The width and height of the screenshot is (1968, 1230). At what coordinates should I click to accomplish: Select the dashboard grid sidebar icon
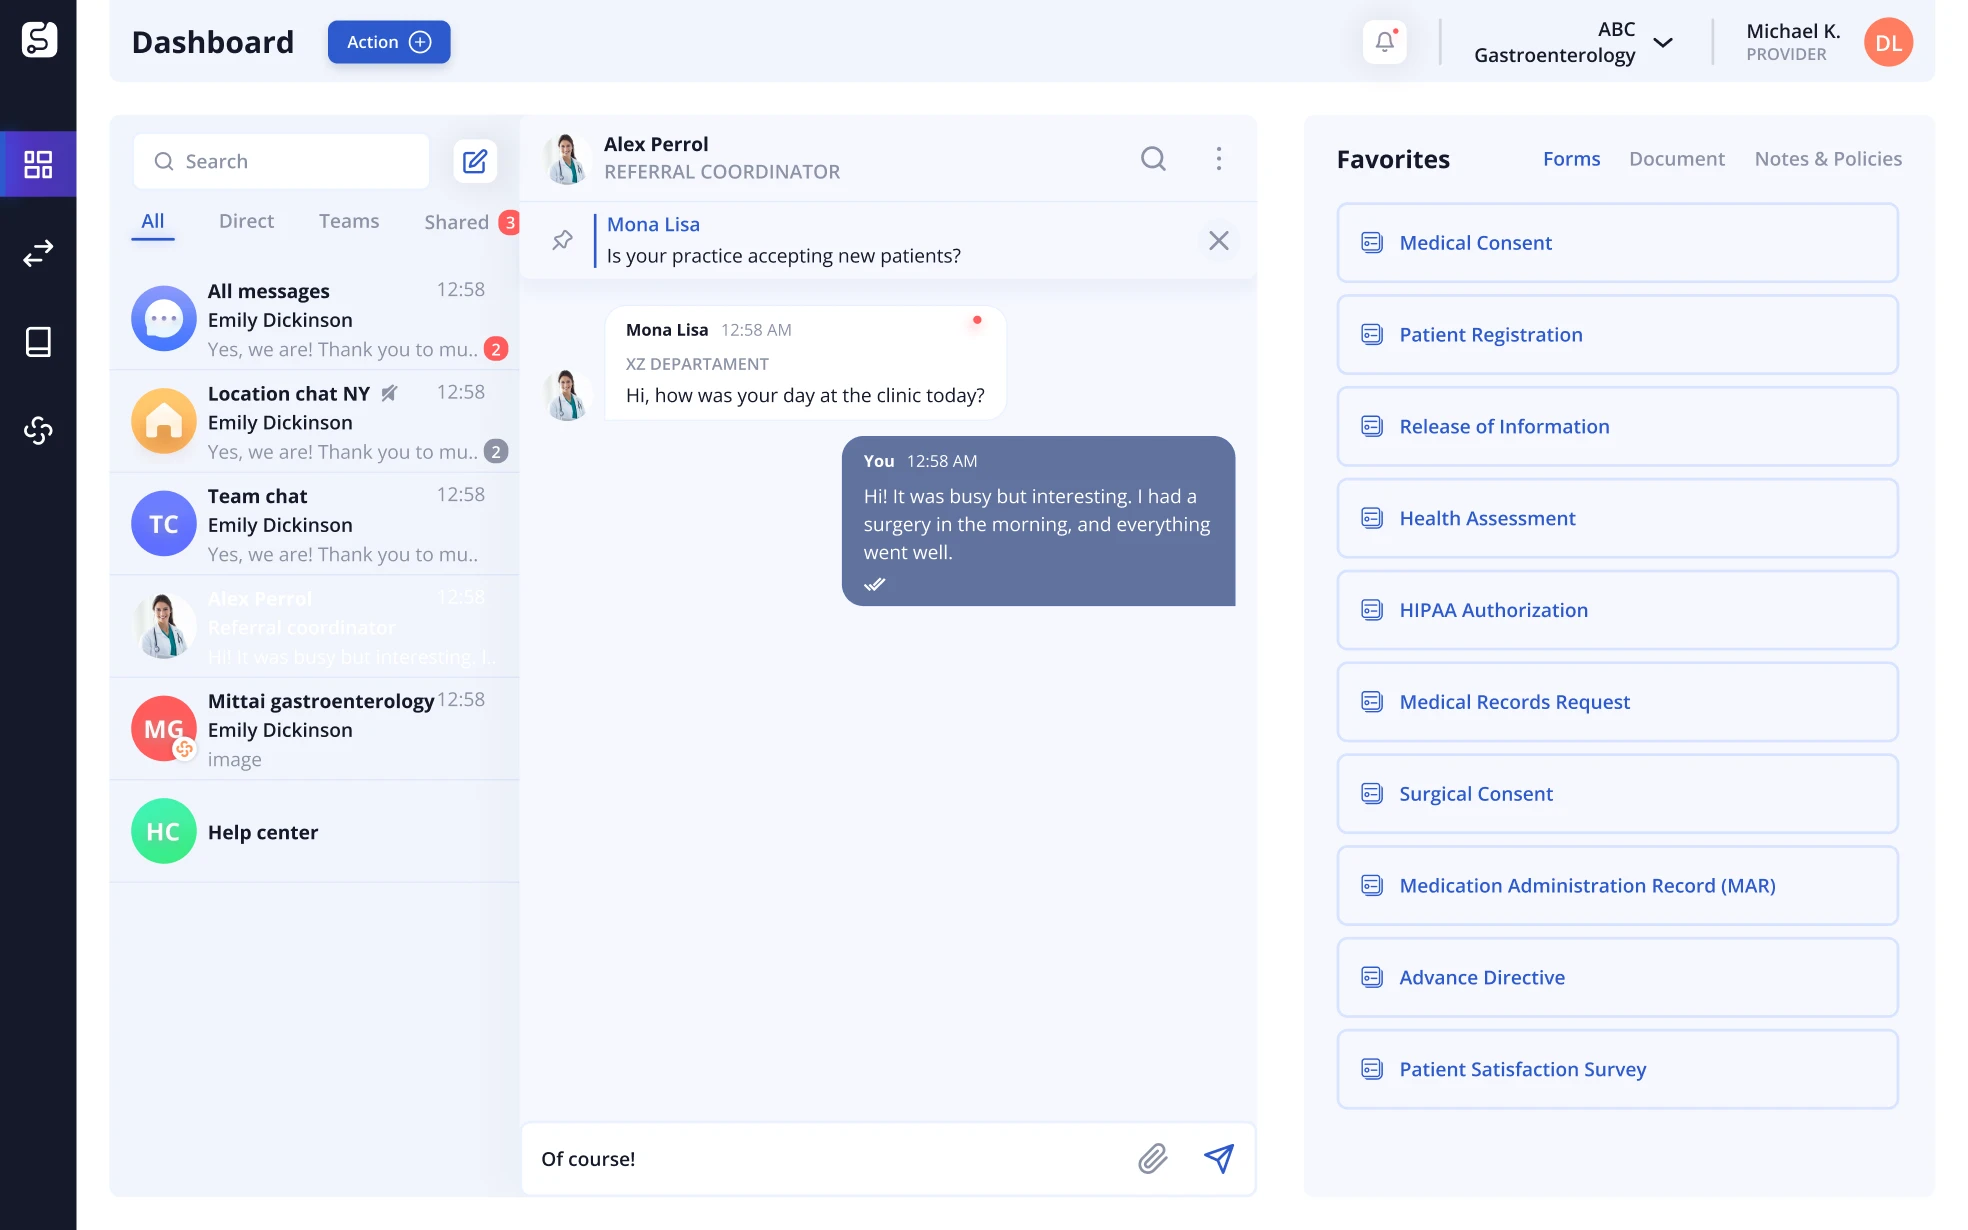point(38,164)
